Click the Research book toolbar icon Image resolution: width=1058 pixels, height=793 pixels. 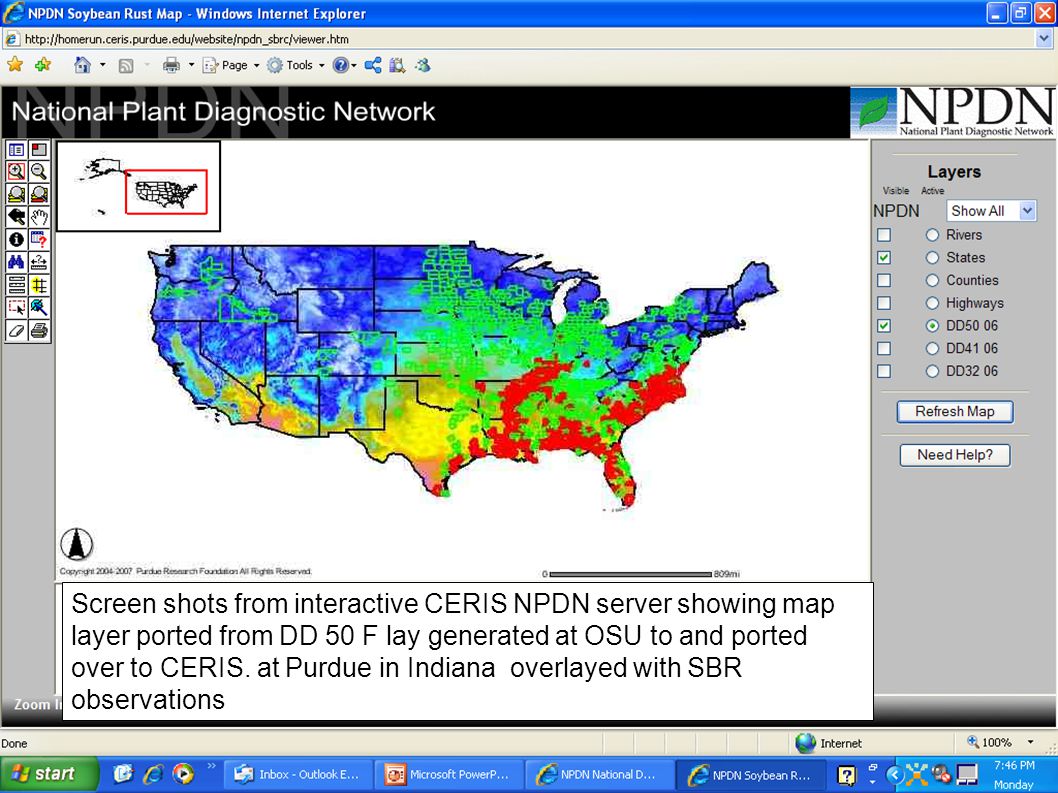[397, 65]
